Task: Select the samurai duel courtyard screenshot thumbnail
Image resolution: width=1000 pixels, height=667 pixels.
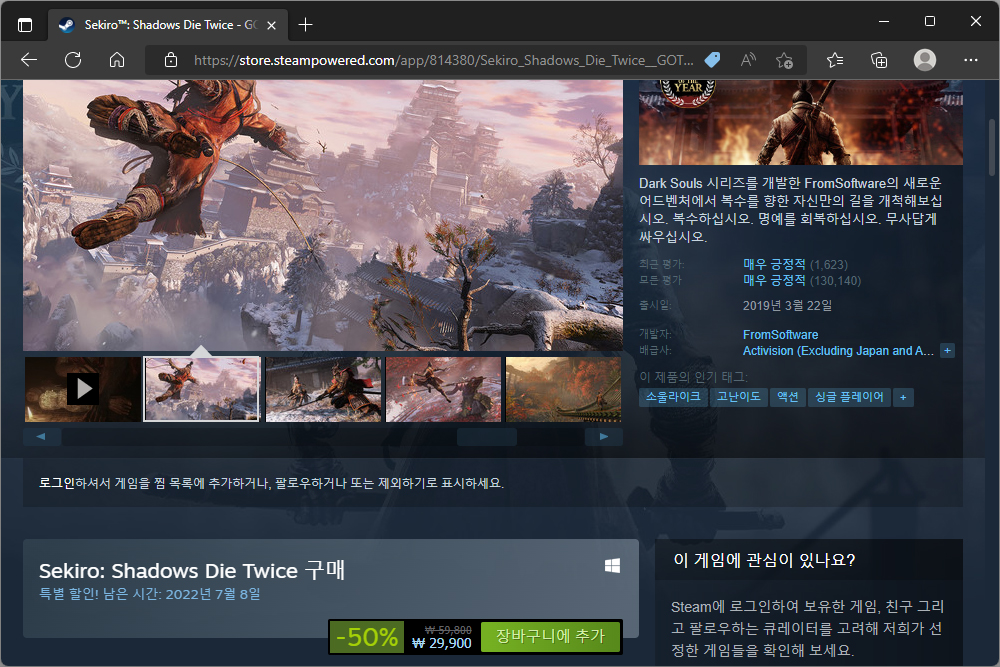Action: click(323, 389)
